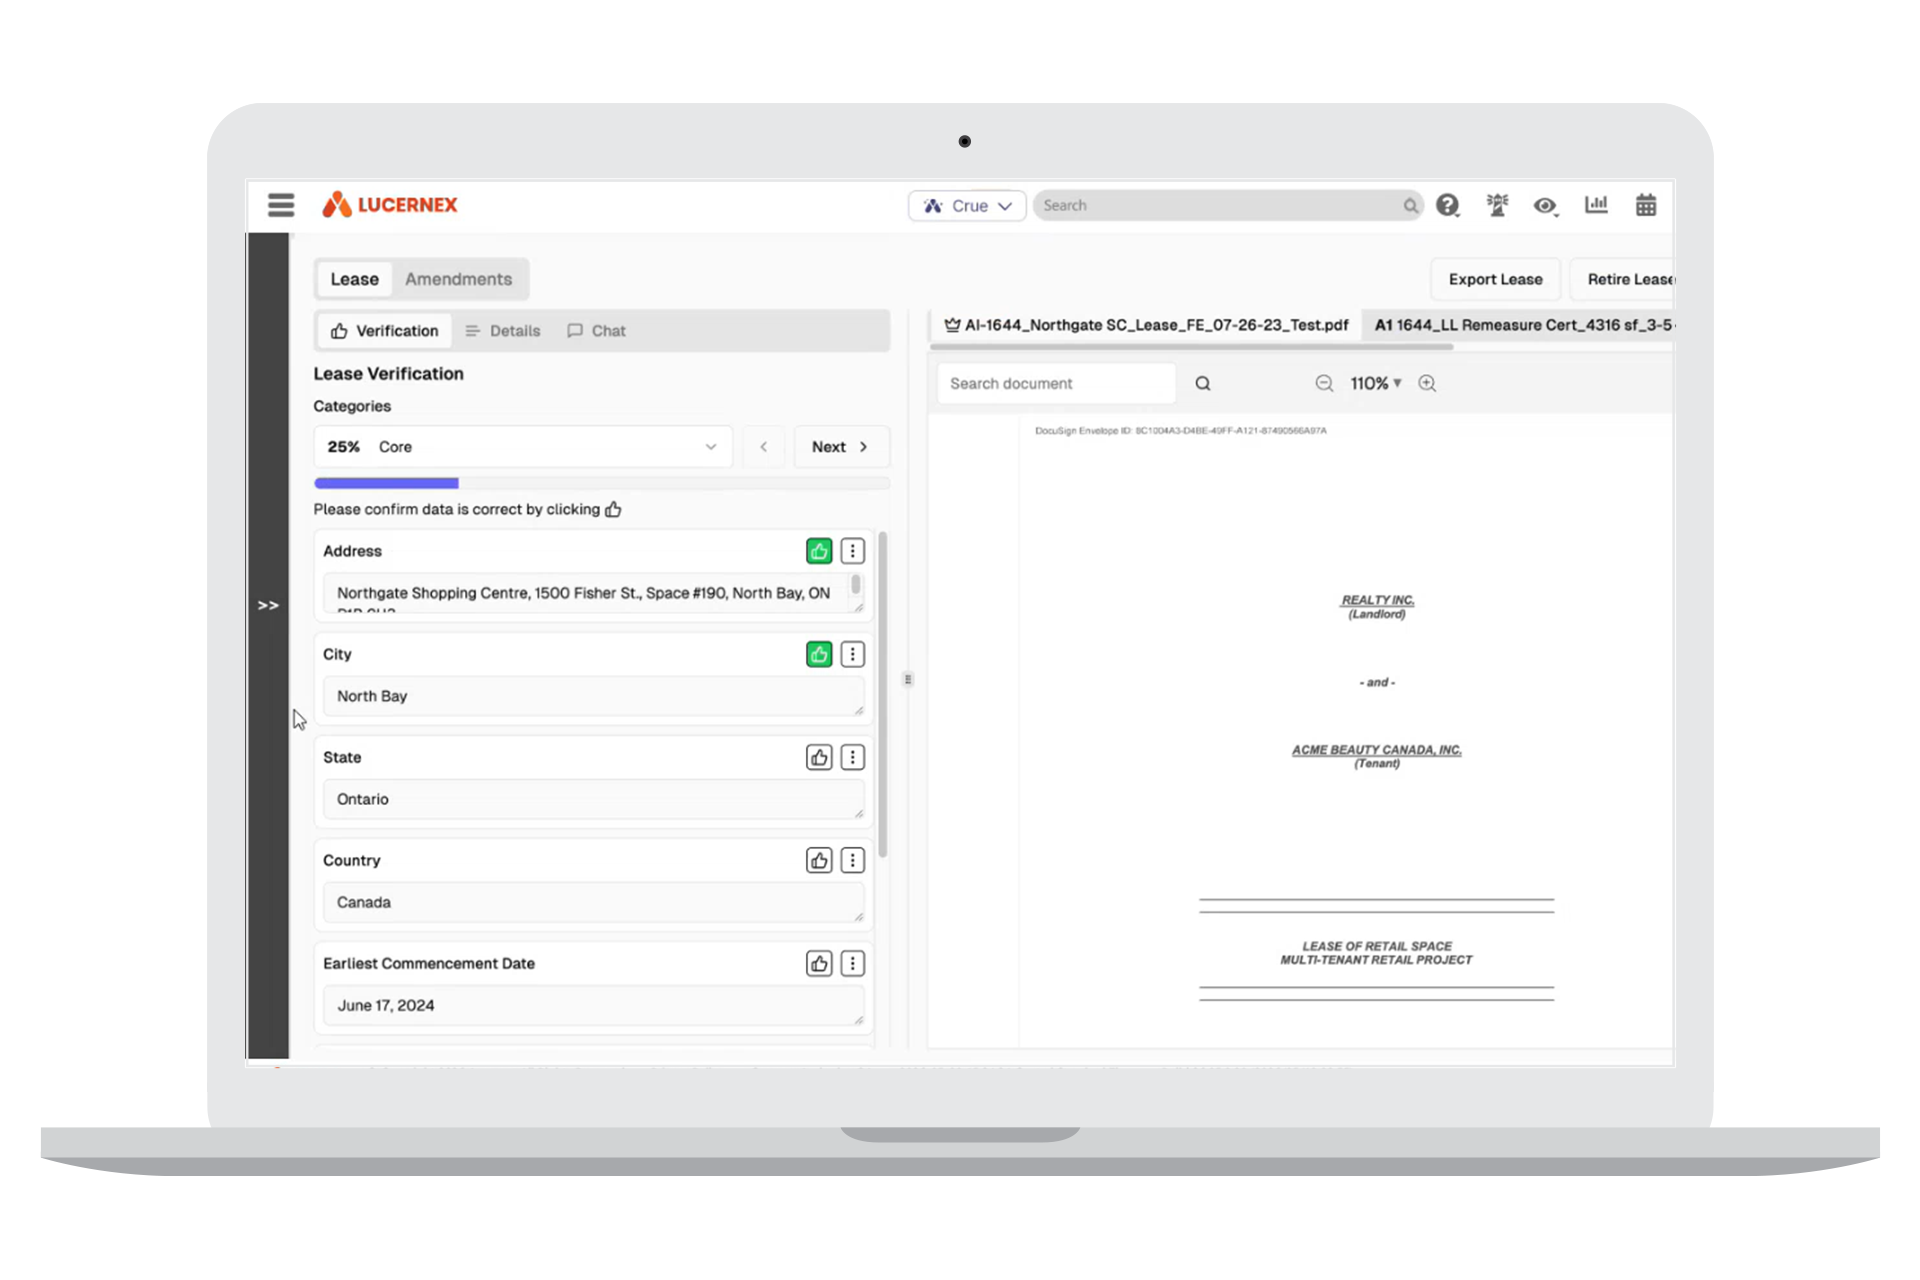Image resolution: width=1920 pixels, height=1280 pixels.
Task: Click the document tabs horizontal scrollbar
Action: tap(1191, 347)
